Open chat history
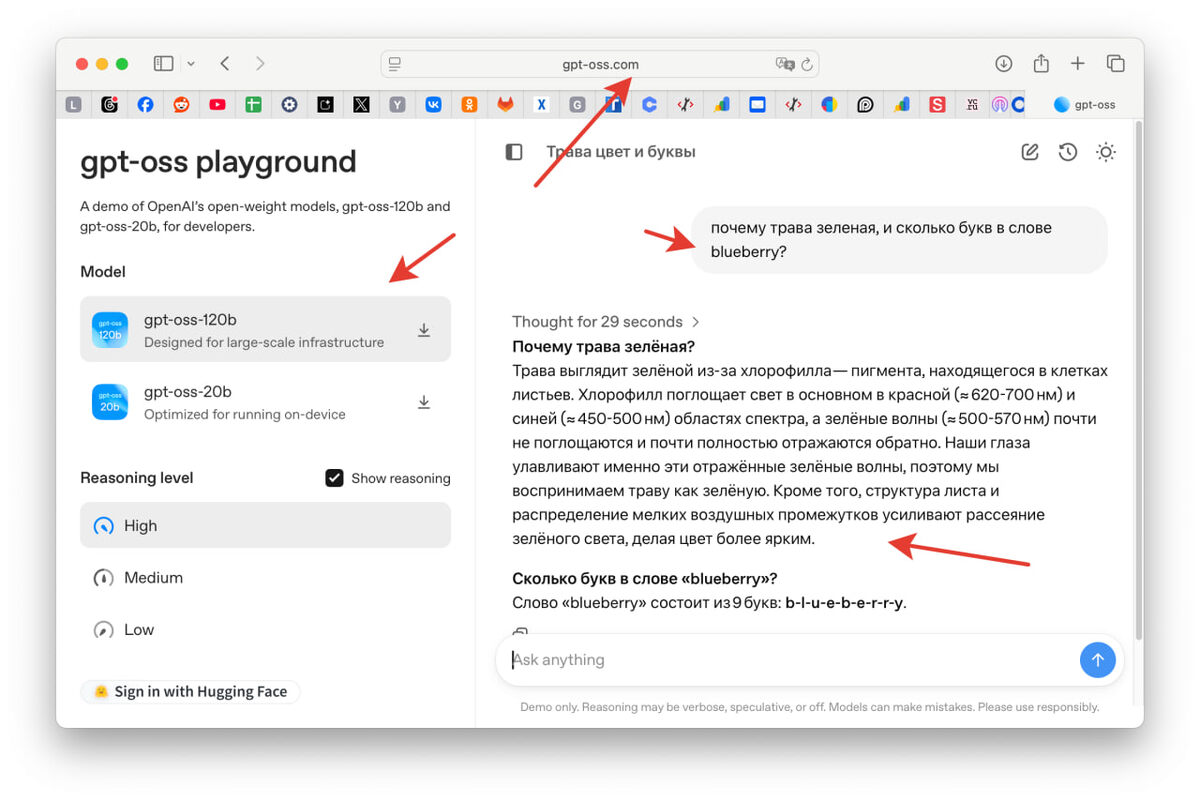 (x=1068, y=152)
